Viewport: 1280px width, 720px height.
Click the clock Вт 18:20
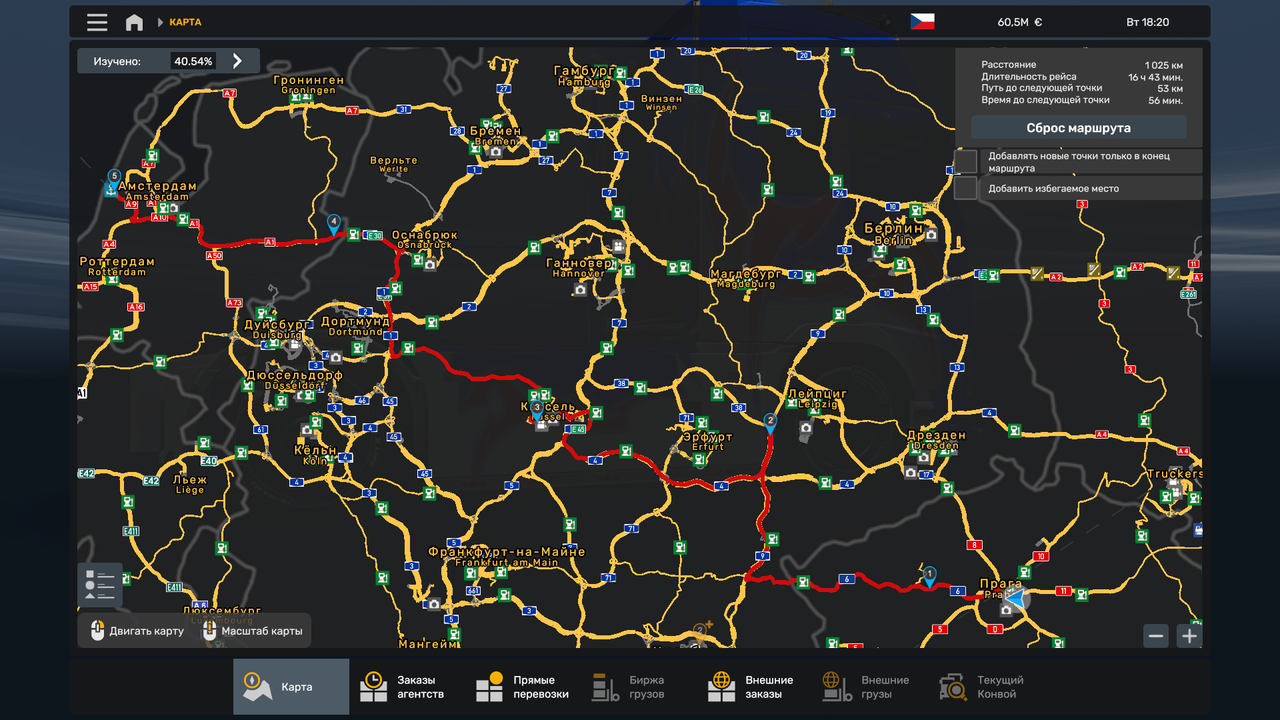click(x=1147, y=22)
